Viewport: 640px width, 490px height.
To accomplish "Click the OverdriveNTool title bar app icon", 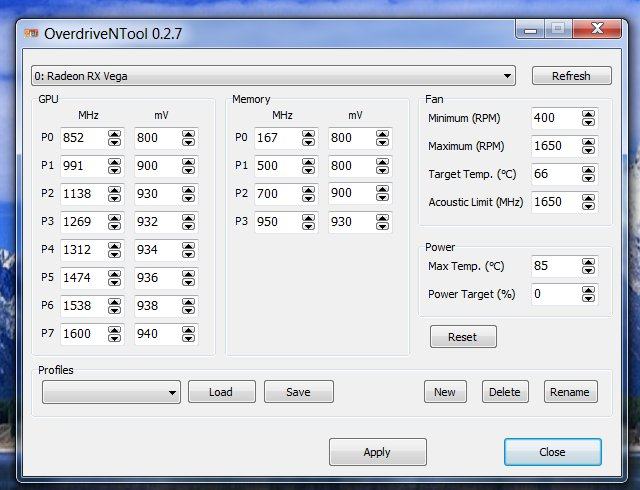I will click(31, 33).
